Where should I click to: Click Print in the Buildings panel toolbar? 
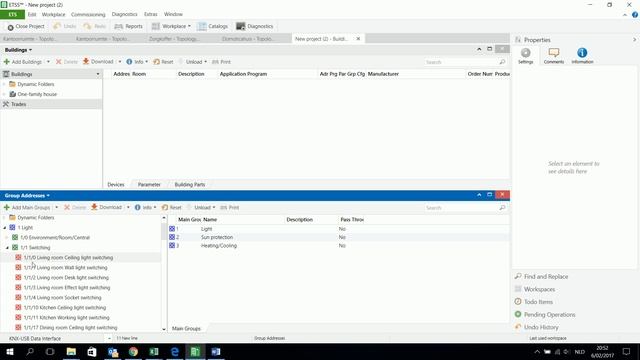(222, 62)
